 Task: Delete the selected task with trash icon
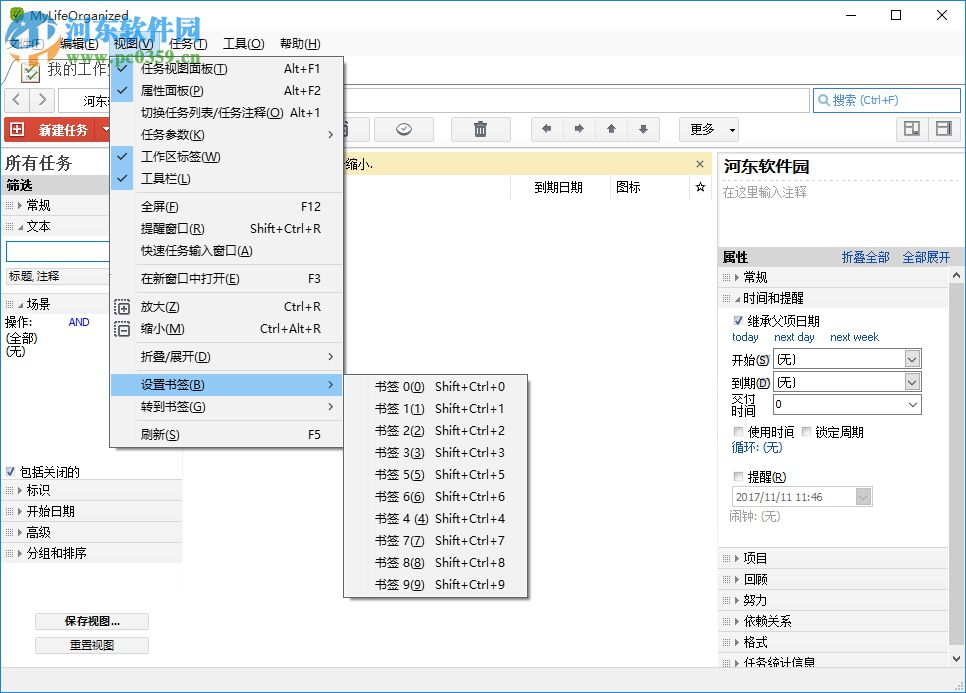click(480, 129)
